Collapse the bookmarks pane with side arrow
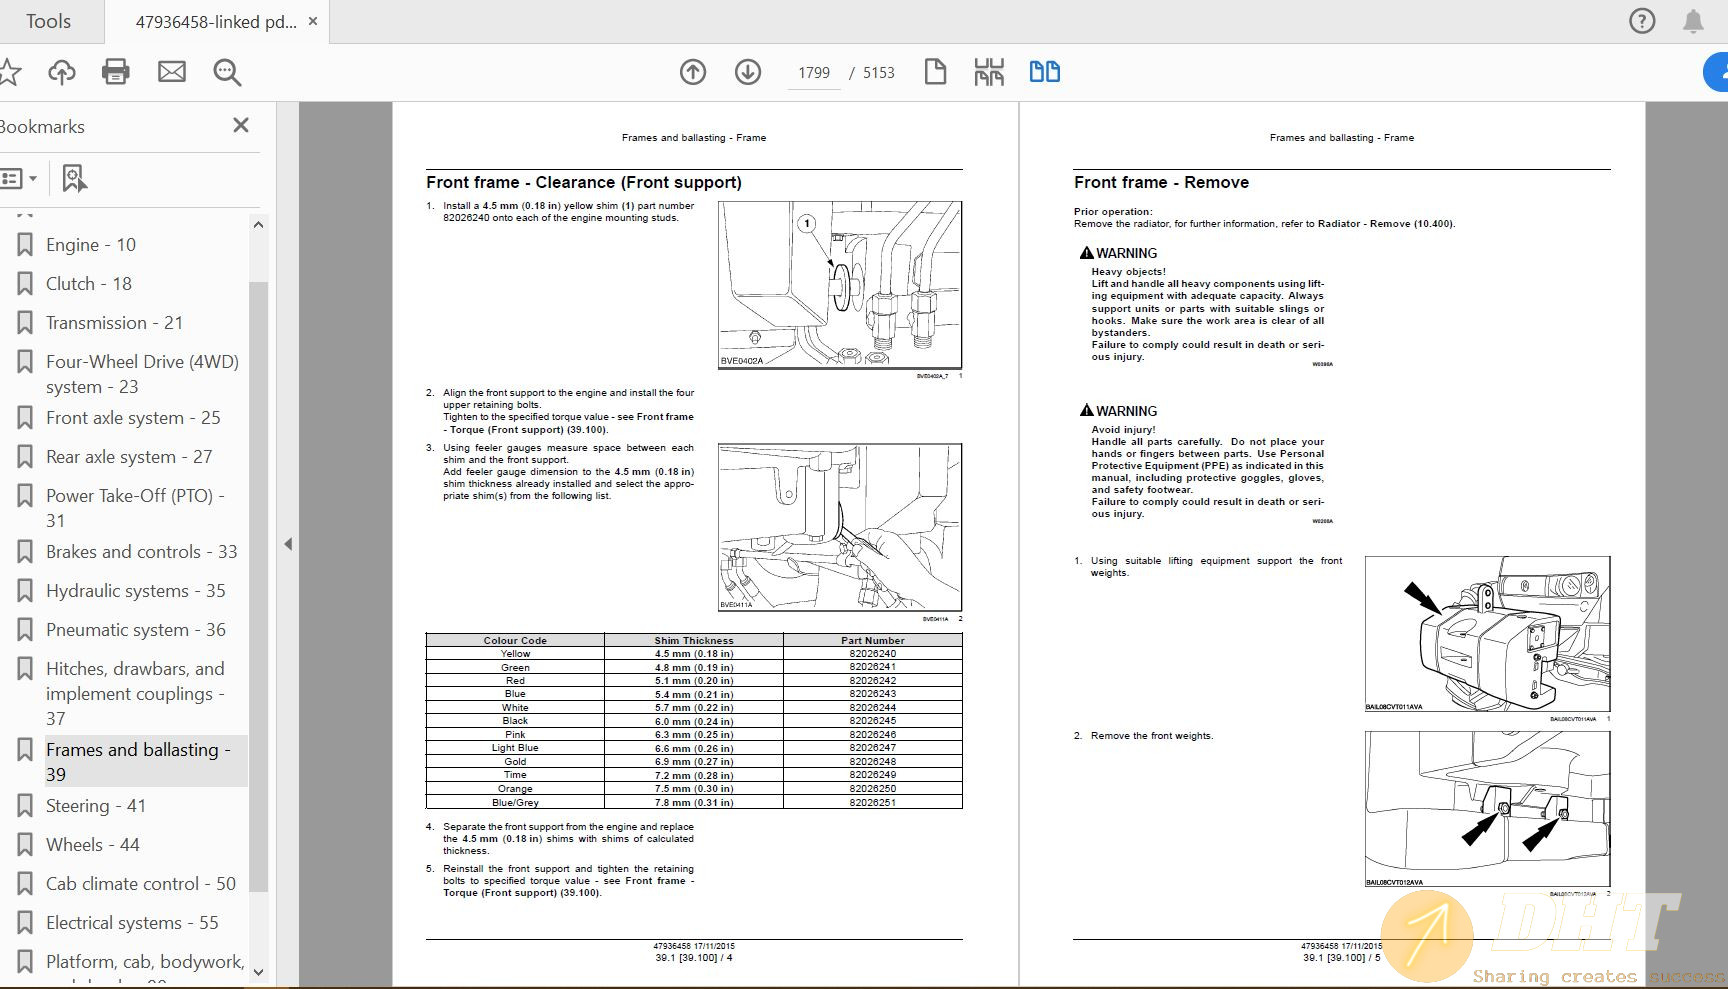 point(288,544)
